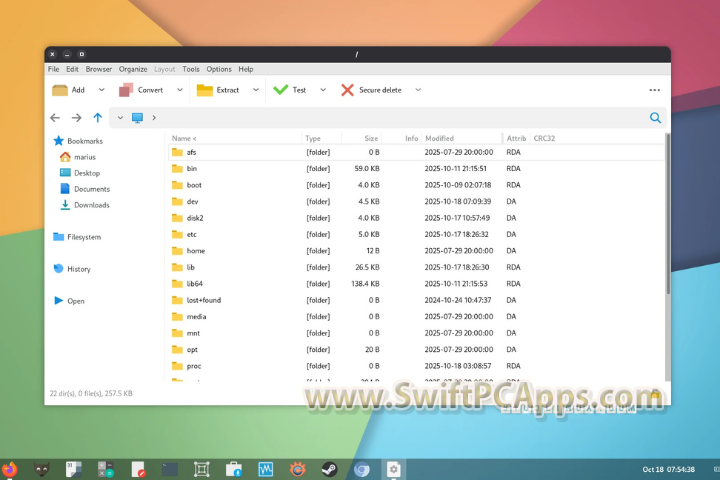Open the File menu
The width and height of the screenshot is (720, 480).
(x=54, y=69)
